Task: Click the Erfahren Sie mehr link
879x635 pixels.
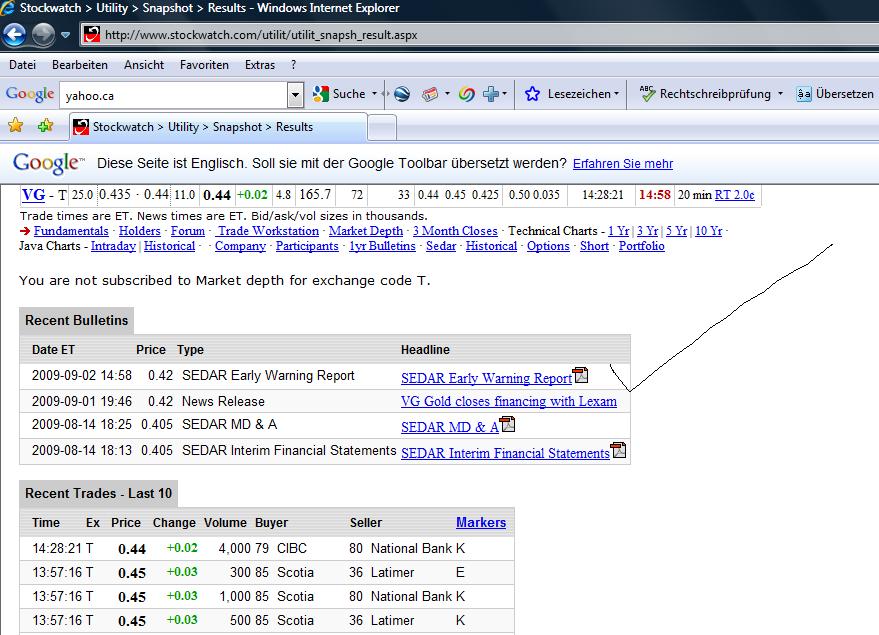Action: (623, 164)
